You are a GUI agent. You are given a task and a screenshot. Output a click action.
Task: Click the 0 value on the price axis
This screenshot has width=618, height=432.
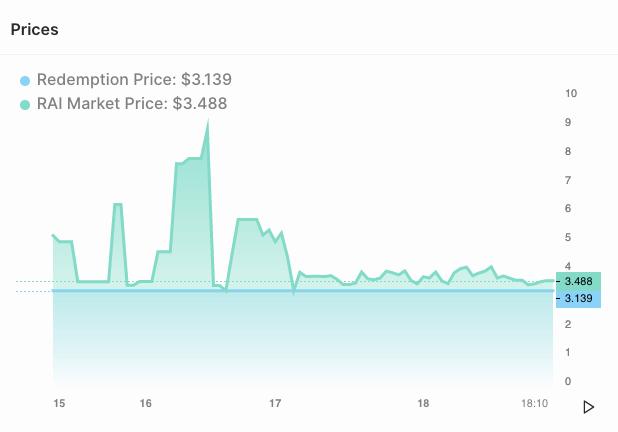click(x=568, y=382)
